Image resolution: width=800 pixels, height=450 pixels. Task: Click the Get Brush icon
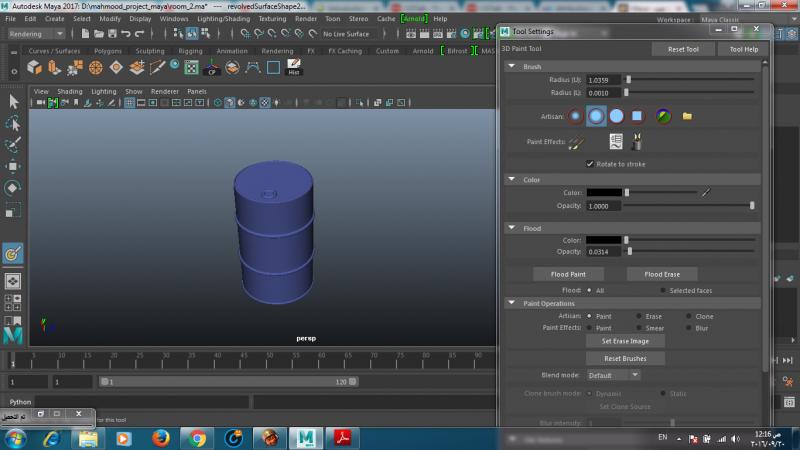(x=636, y=142)
